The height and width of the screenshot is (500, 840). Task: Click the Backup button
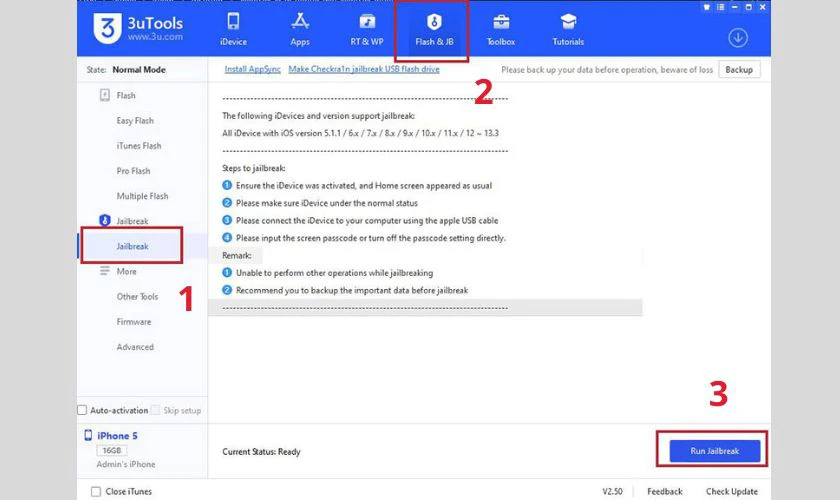[739, 70]
